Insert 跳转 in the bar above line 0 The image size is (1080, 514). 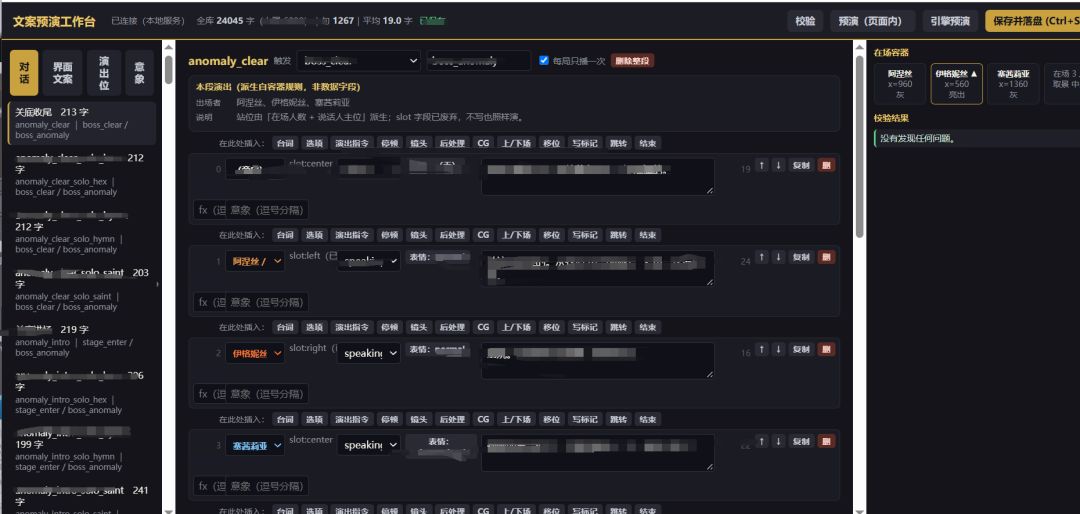618,143
